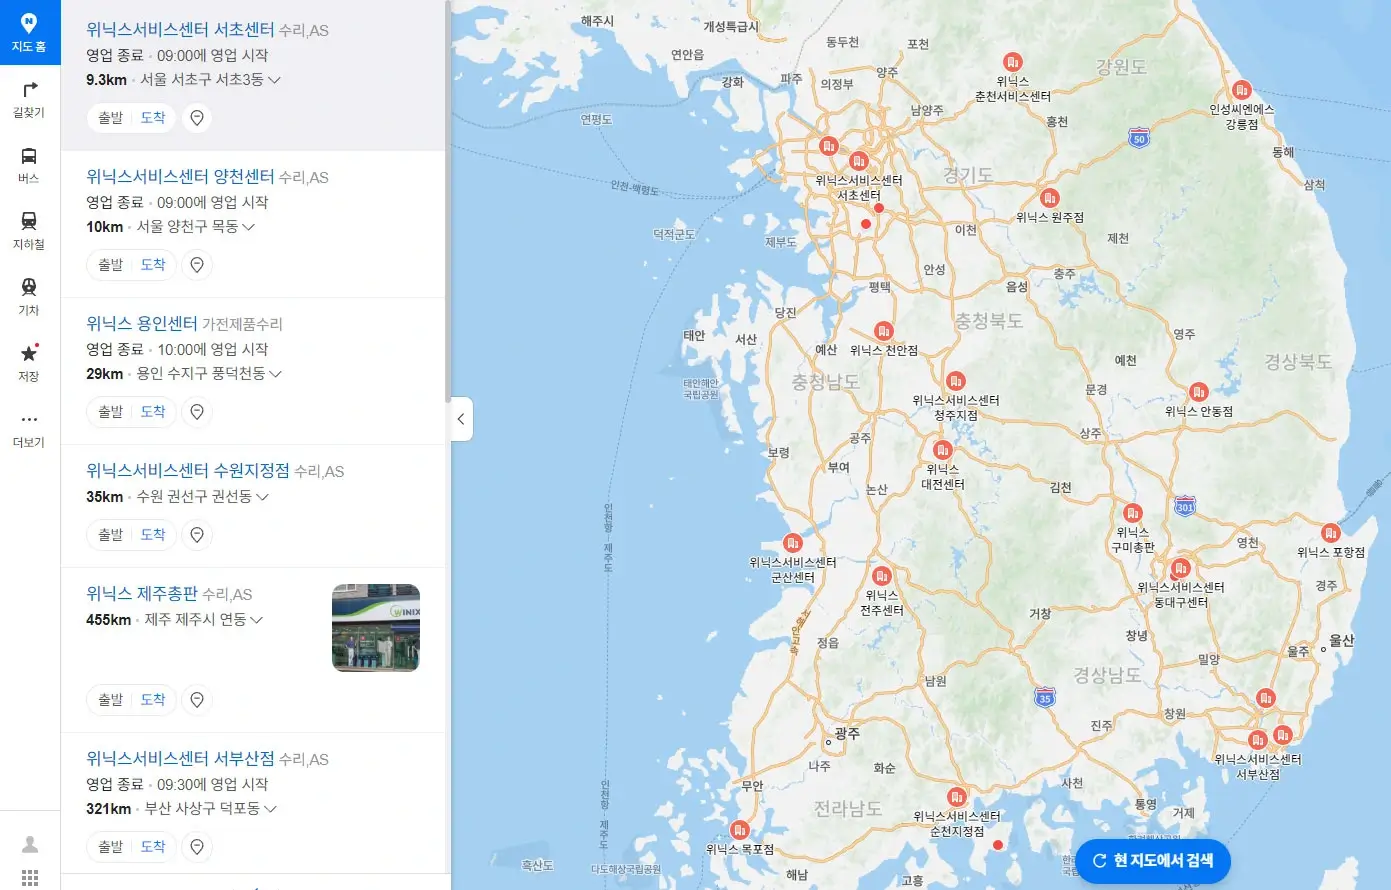Screen dimensions: 1391x890
Task: Click location pin icon for 서부산점 result
Action: 197,847
